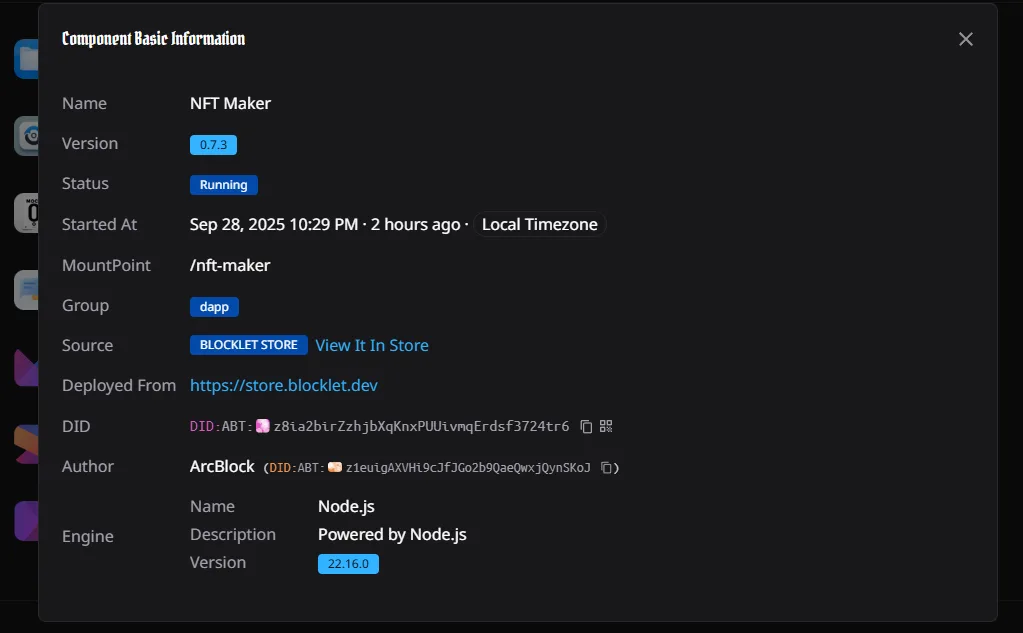The height and width of the screenshot is (633, 1023).
Task: Click the Engine label
Action: [87, 536]
